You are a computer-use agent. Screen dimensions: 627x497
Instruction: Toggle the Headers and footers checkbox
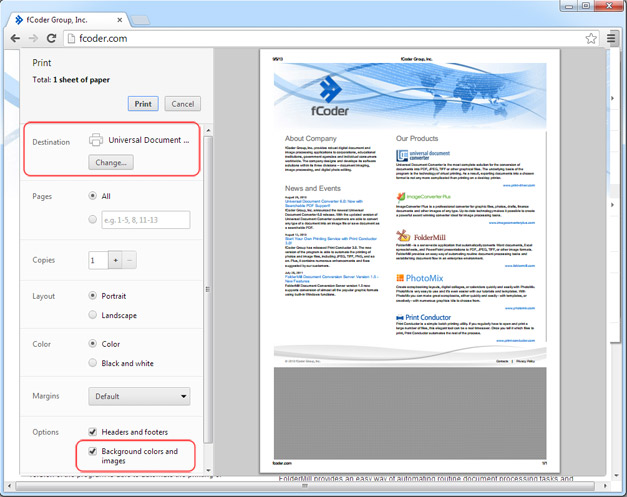coord(92,432)
